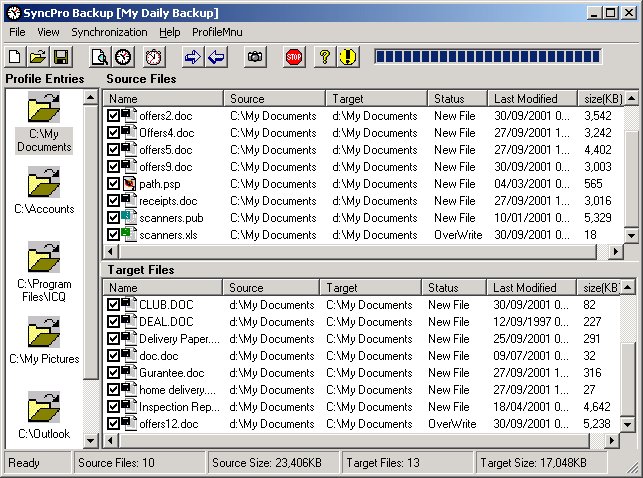Click the up arrow of Profile Entries scrollbar
This screenshot has height=478, width=643.
[90, 98]
